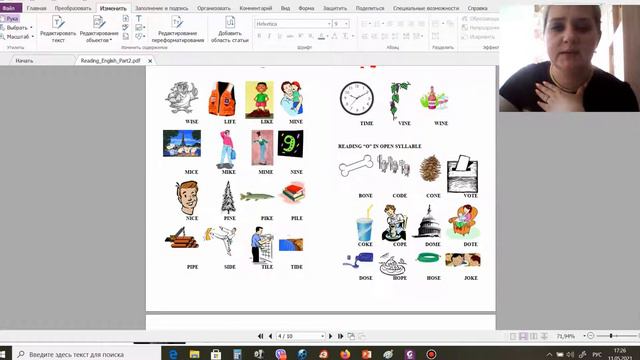Click the zoom out minus button

[x=591, y=336]
